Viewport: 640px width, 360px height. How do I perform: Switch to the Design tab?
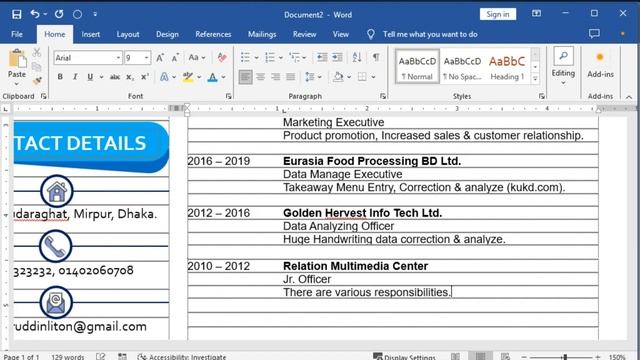[167, 34]
